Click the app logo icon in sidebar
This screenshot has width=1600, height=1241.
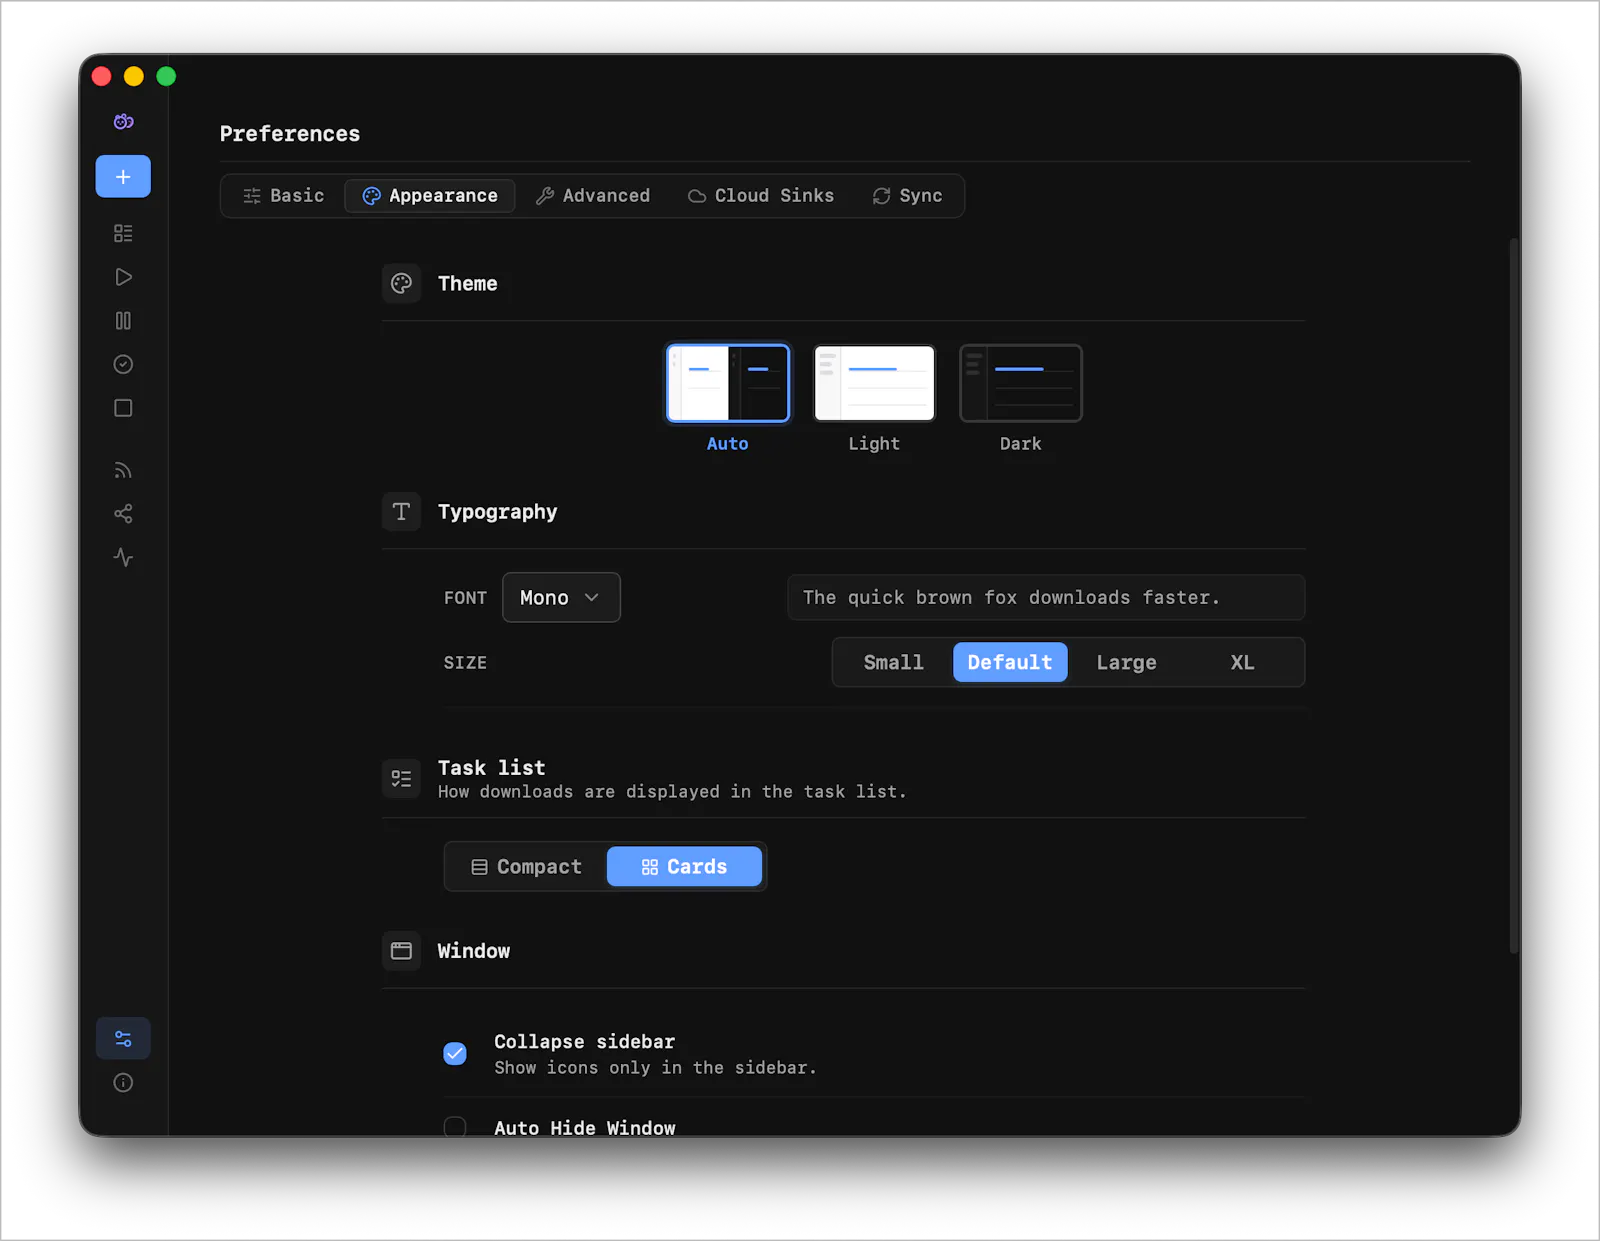click(123, 121)
